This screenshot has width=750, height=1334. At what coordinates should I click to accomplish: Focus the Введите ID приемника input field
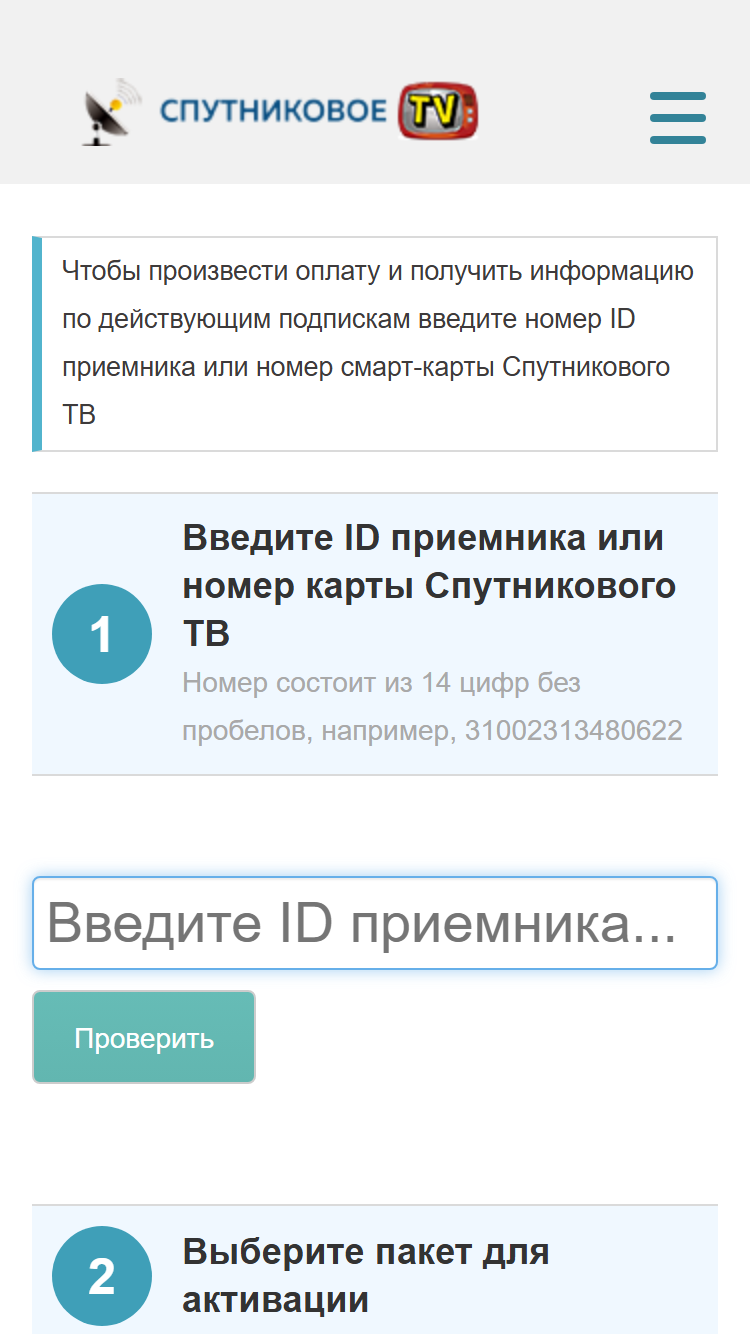[375, 923]
